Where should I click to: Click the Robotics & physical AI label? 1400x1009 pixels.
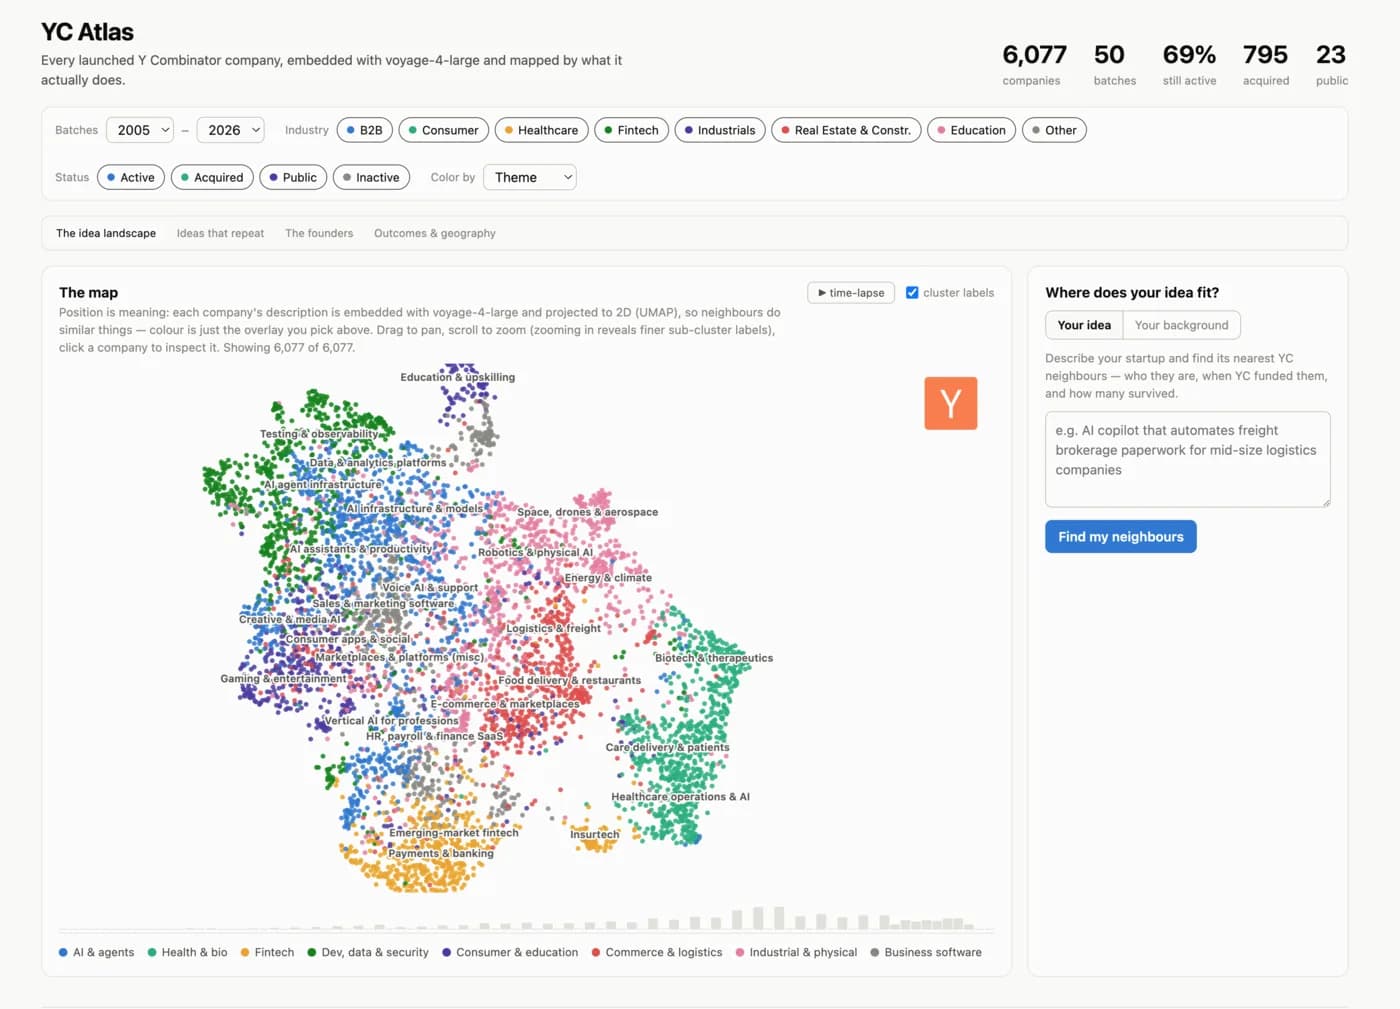(535, 552)
